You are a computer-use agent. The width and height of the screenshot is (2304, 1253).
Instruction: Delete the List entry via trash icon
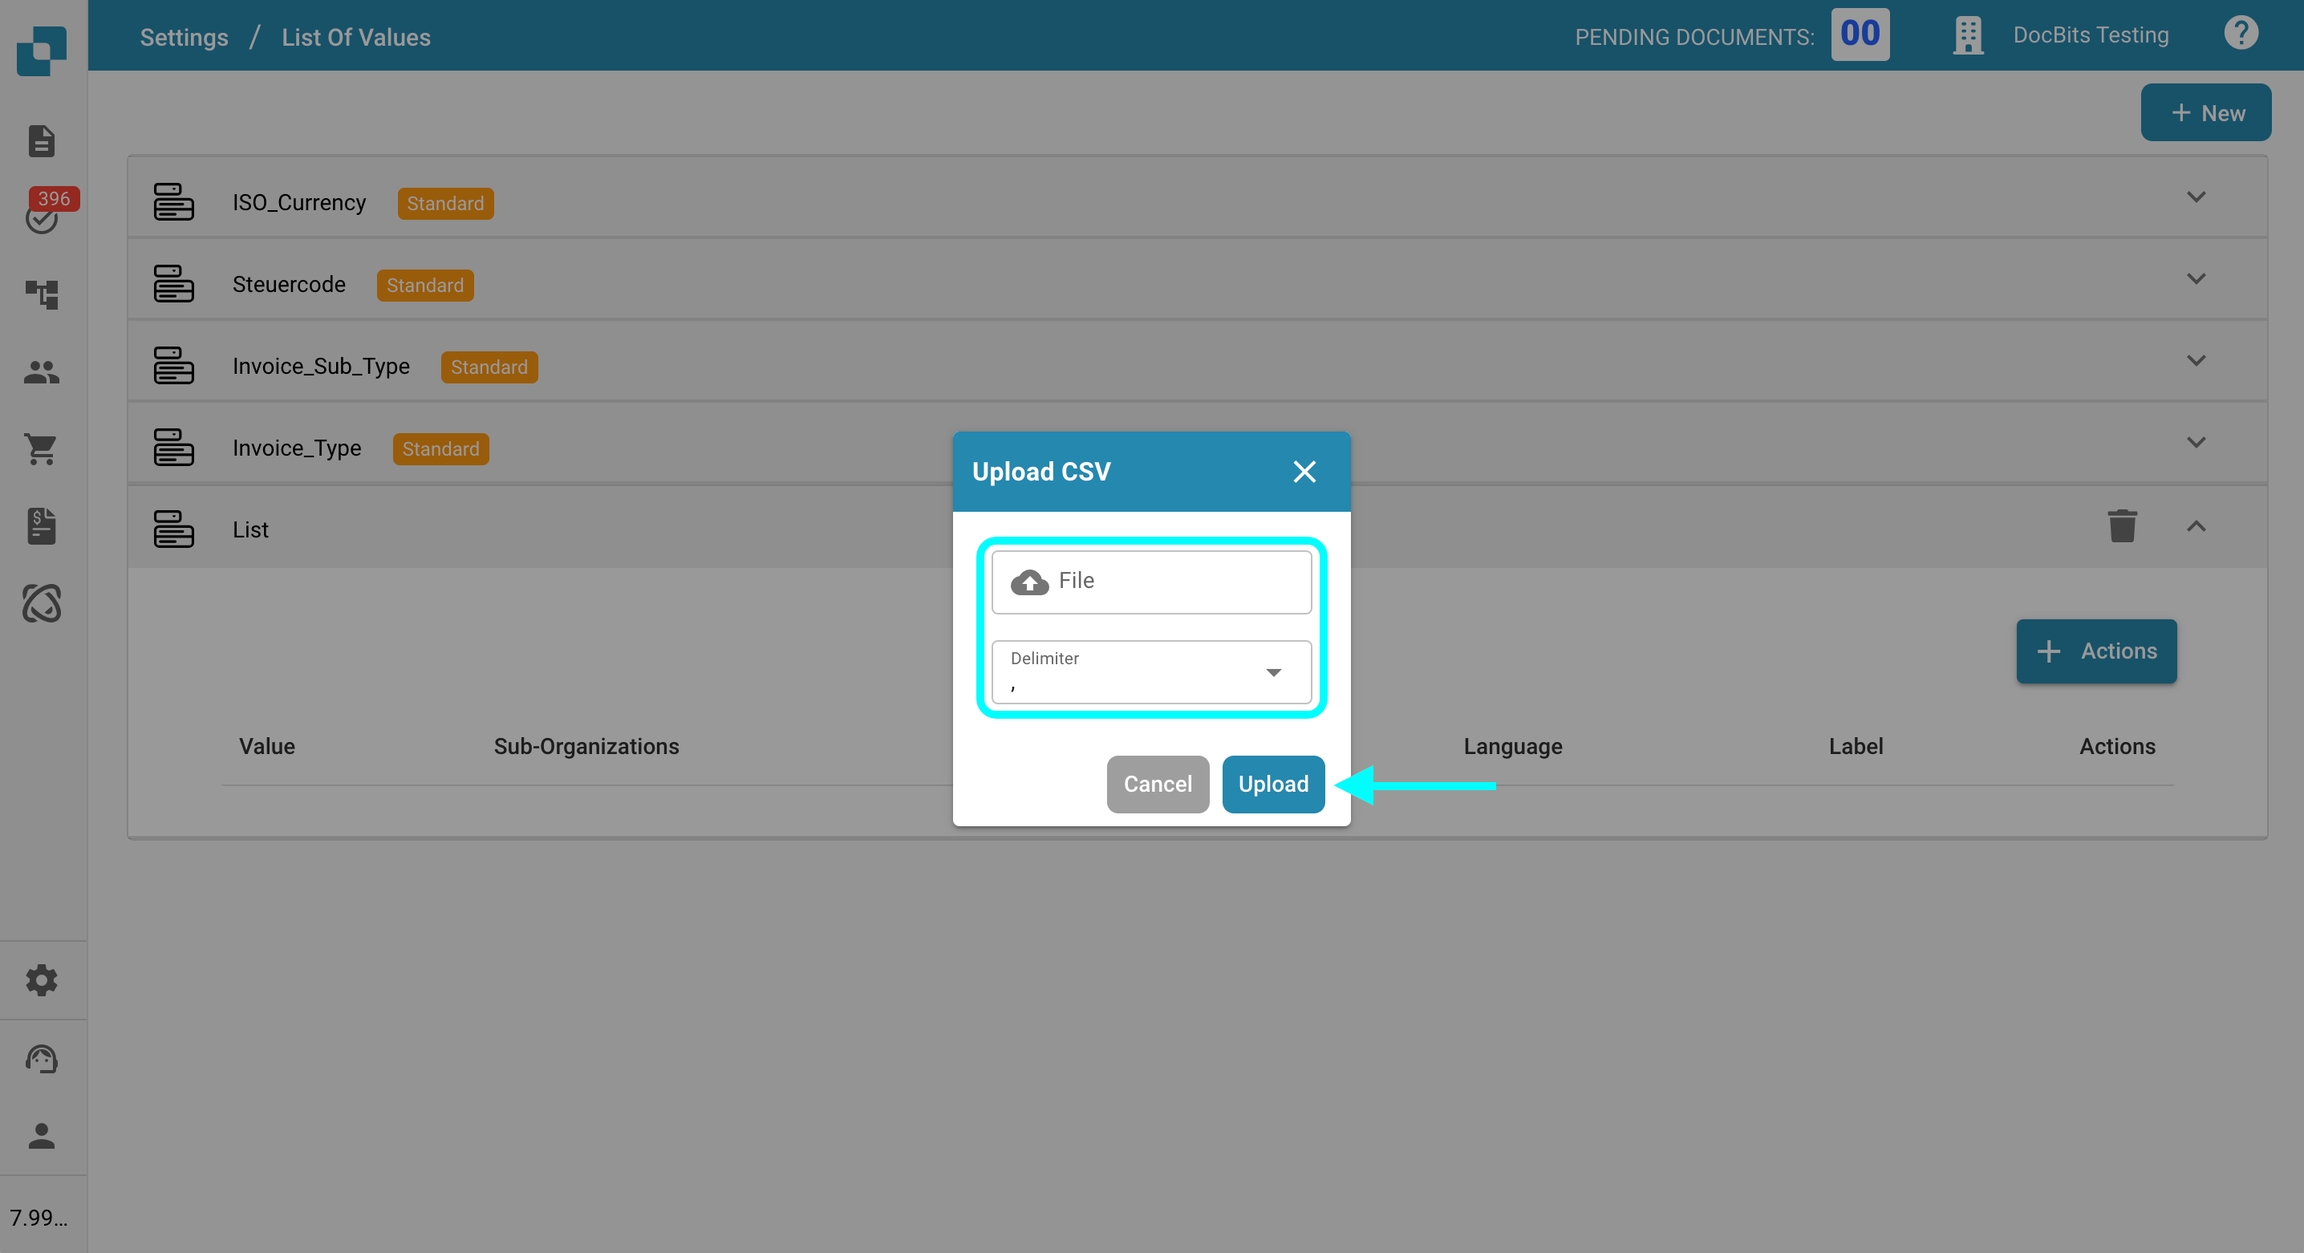(2122, 526)
